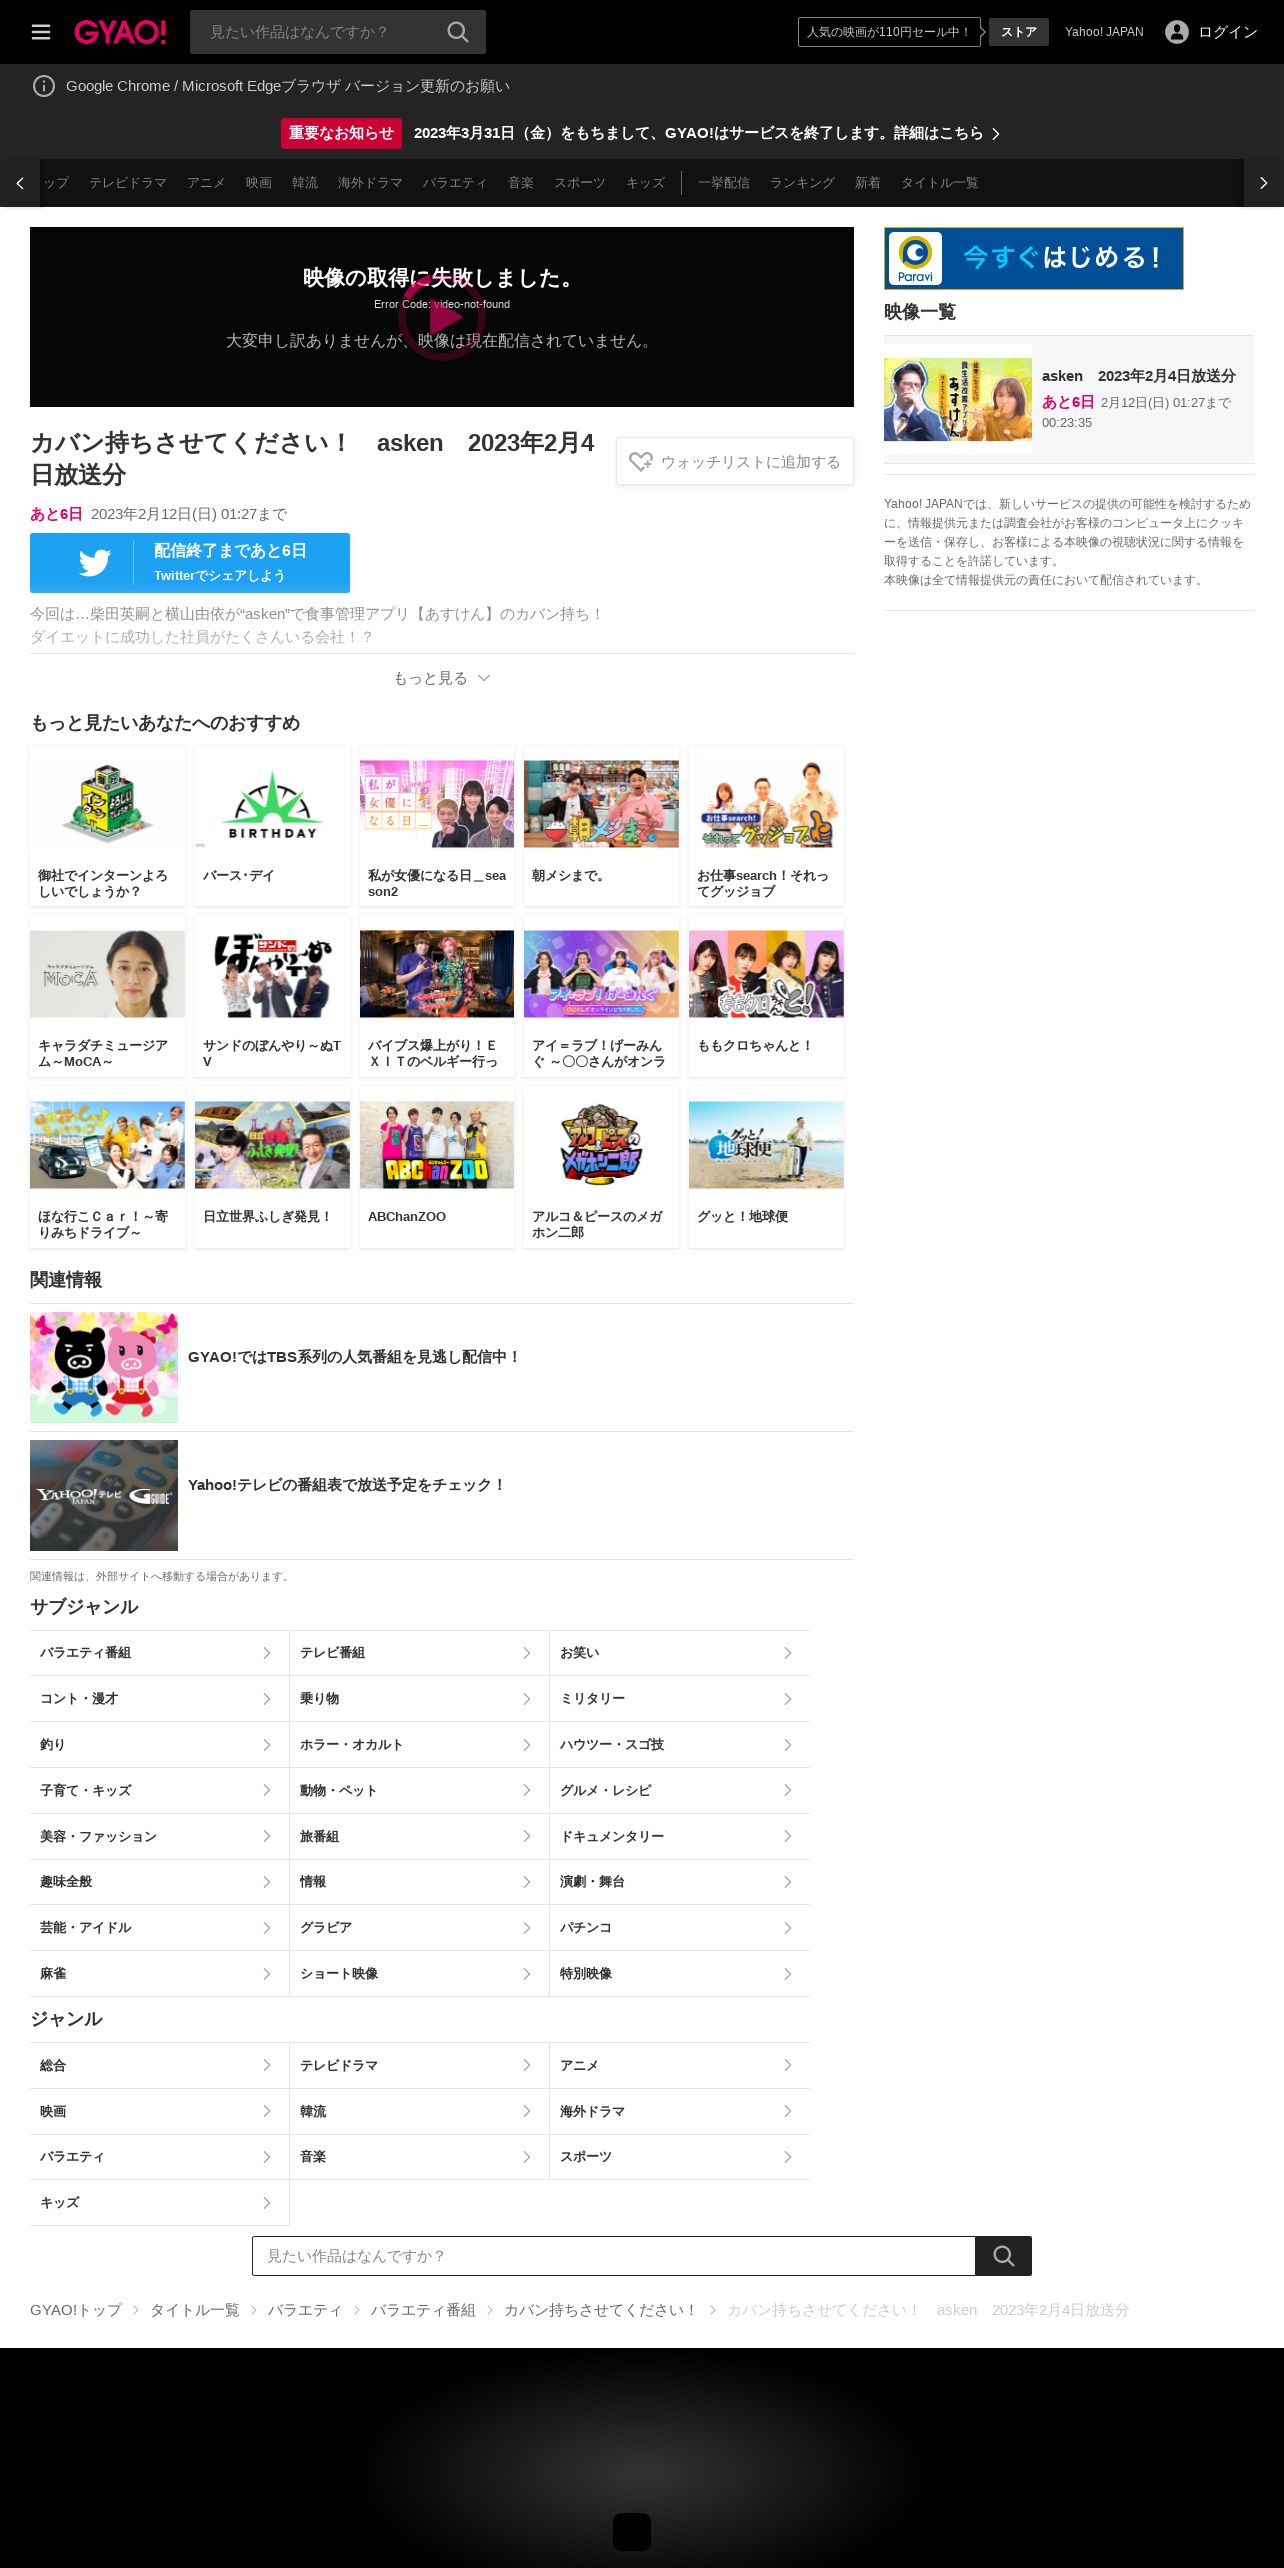Click the login user avatar icon
The image size is (1284, 2568).
(1177, 32)
